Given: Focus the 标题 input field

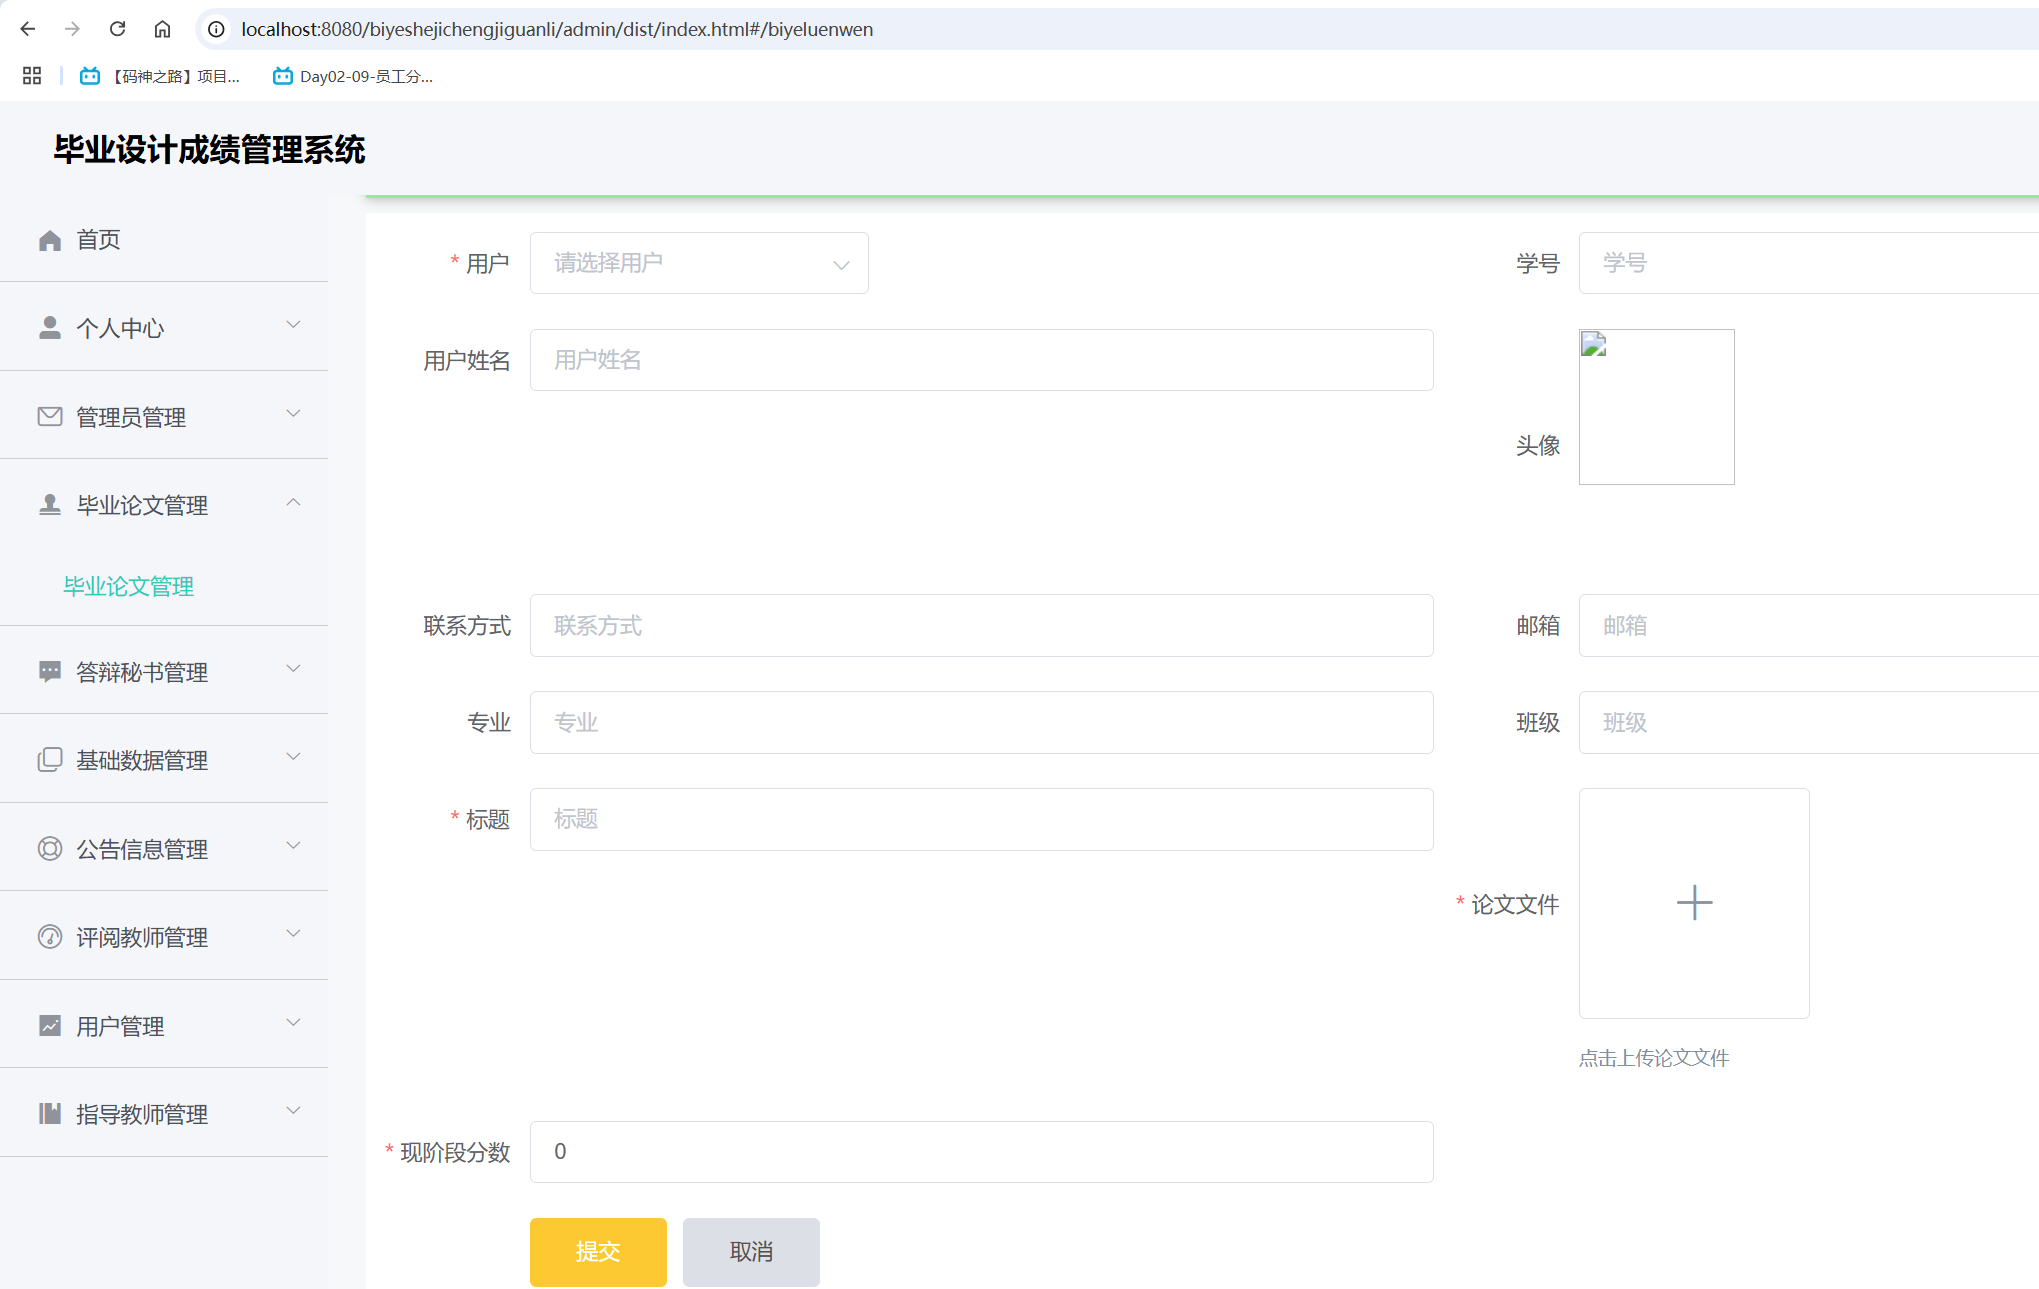Looking at the screenshot, I should click(981, 819).
